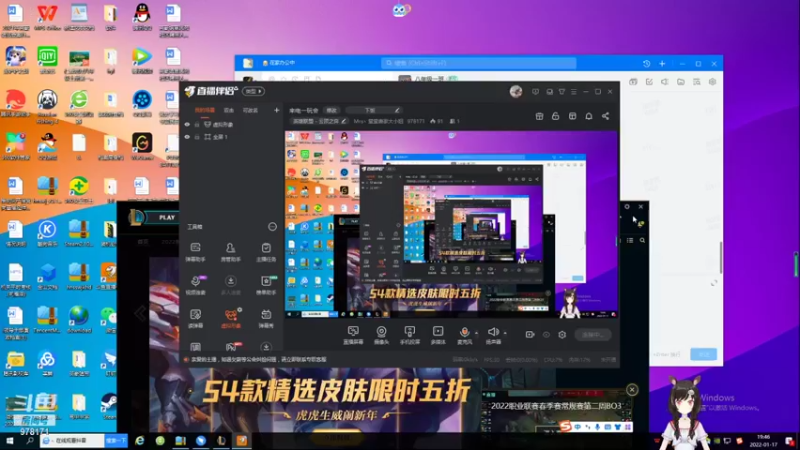Viewport: 800px width, 450px height.
Task: Open the Windows Start menu
Action: (x=9, y=440)
